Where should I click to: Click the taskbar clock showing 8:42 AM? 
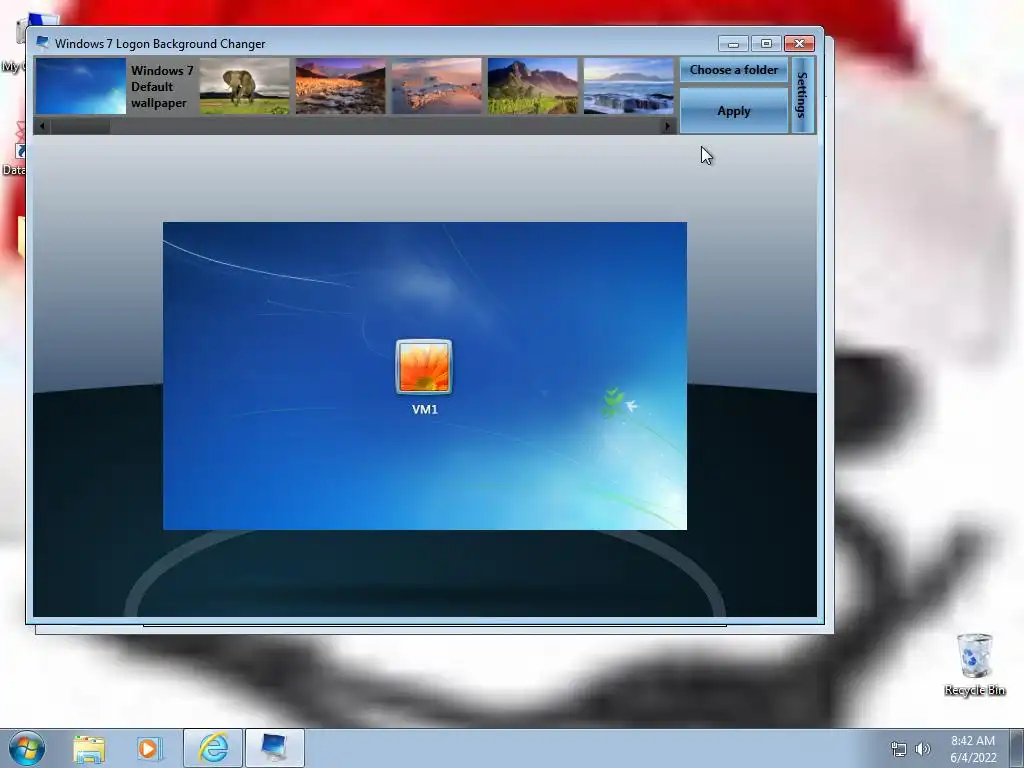[x=973, y=749]
